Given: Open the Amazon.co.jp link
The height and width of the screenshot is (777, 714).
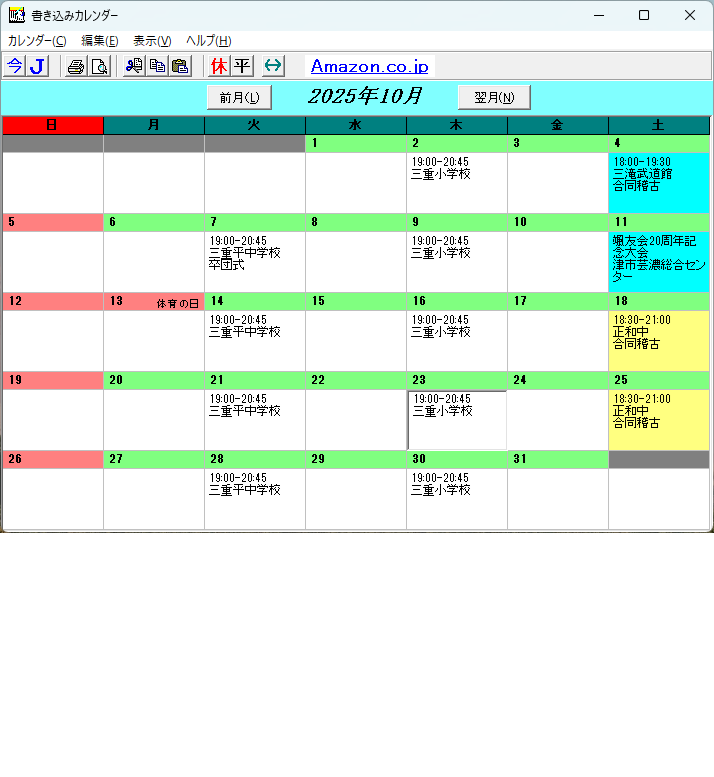Looking at the screenshot, I should coord(369,66).
